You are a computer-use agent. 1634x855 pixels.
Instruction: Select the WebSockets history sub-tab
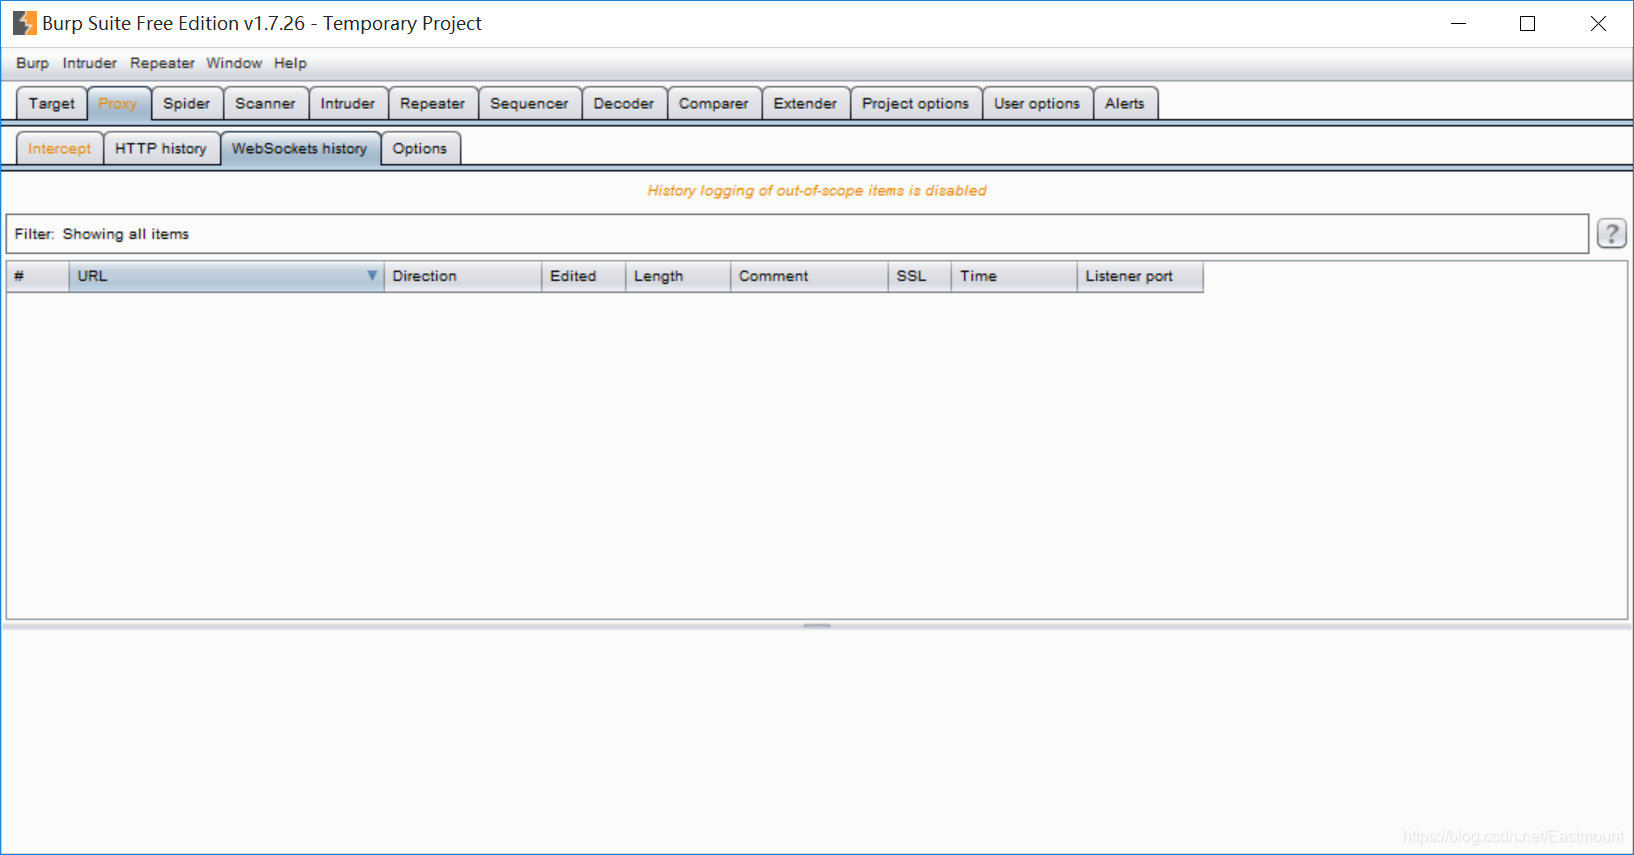[x=300, y=148]
